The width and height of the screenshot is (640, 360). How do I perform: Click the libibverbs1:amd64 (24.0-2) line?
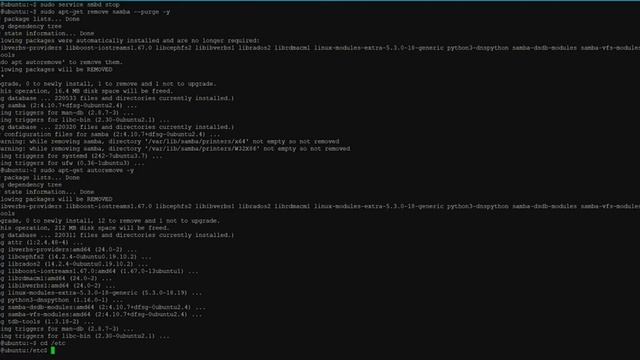58,286
